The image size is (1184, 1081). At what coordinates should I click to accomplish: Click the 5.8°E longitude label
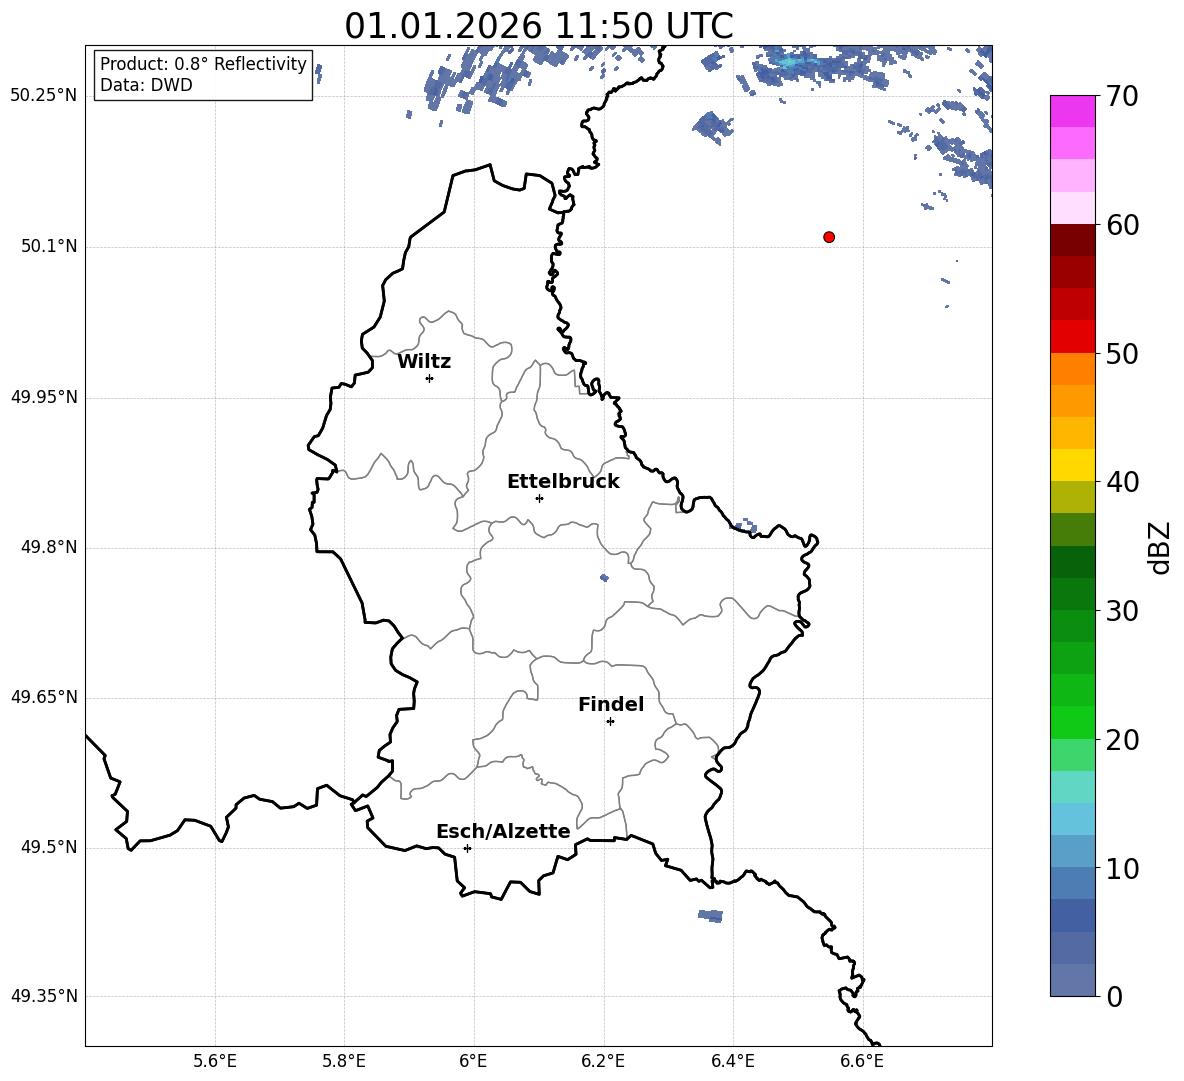coord(344,1061)
